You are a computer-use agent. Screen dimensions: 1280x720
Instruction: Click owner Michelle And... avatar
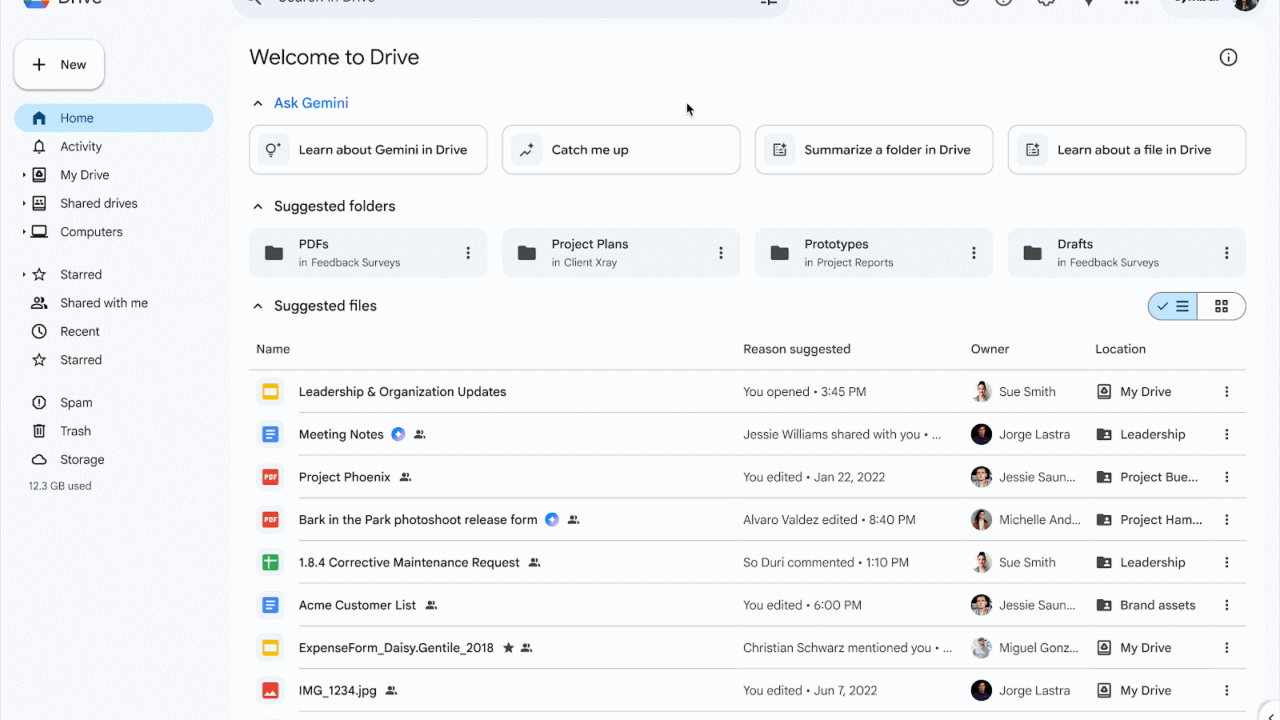point(981,520)
